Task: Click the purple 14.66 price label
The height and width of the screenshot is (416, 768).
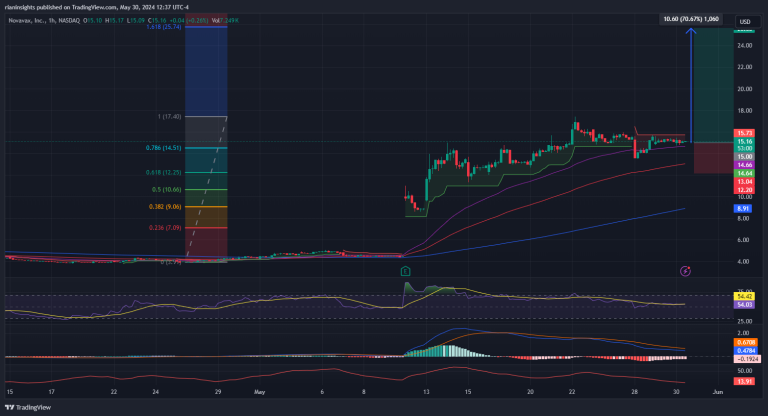Action: (744, 164)
